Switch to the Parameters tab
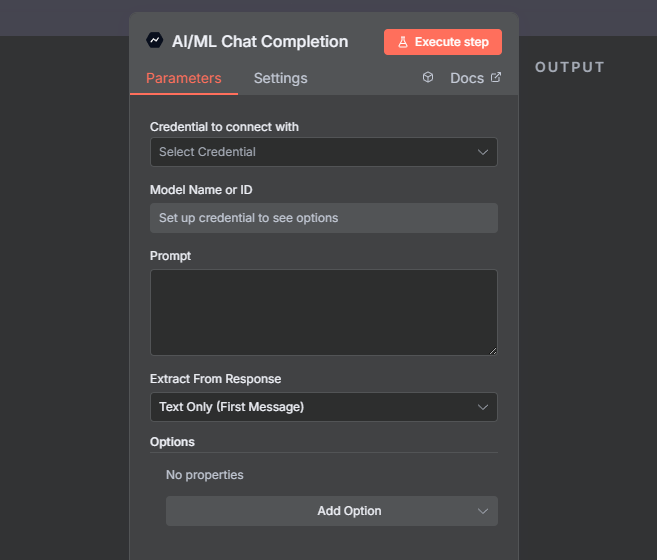Screen dimensions: 657x560 184,78
